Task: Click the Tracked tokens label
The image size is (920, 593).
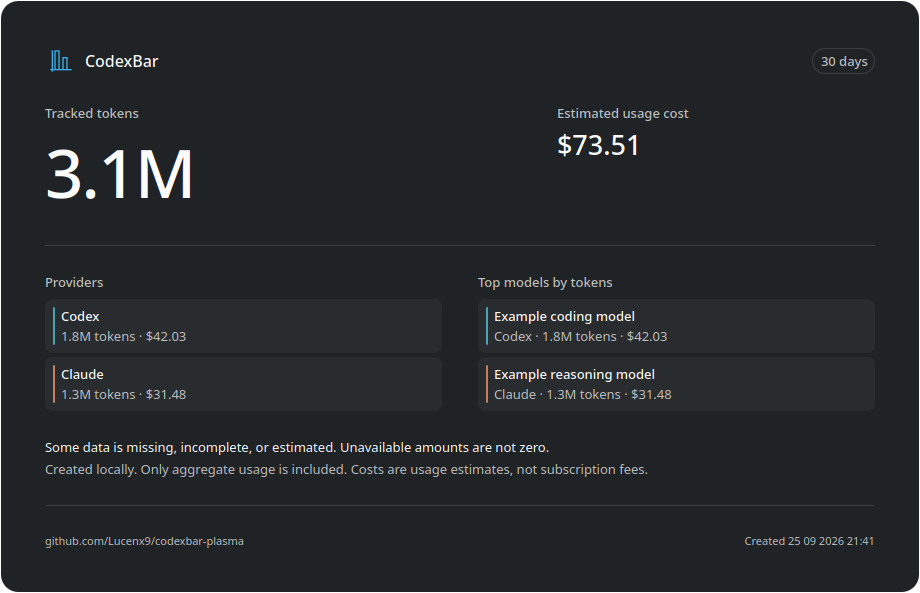Action: (x=92, y=113)
